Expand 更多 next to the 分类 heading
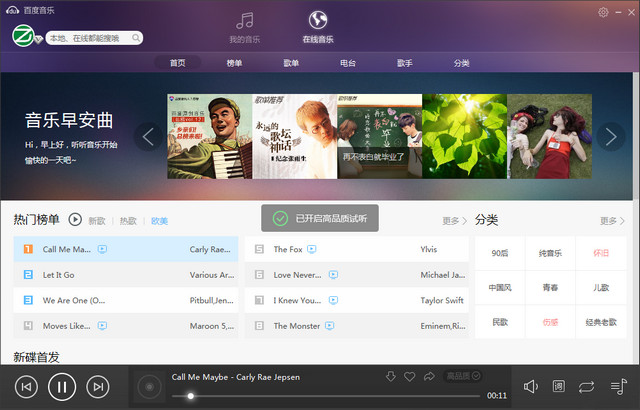Image resolution: width=640 pixels, height=410 pixels. (612, 220)
